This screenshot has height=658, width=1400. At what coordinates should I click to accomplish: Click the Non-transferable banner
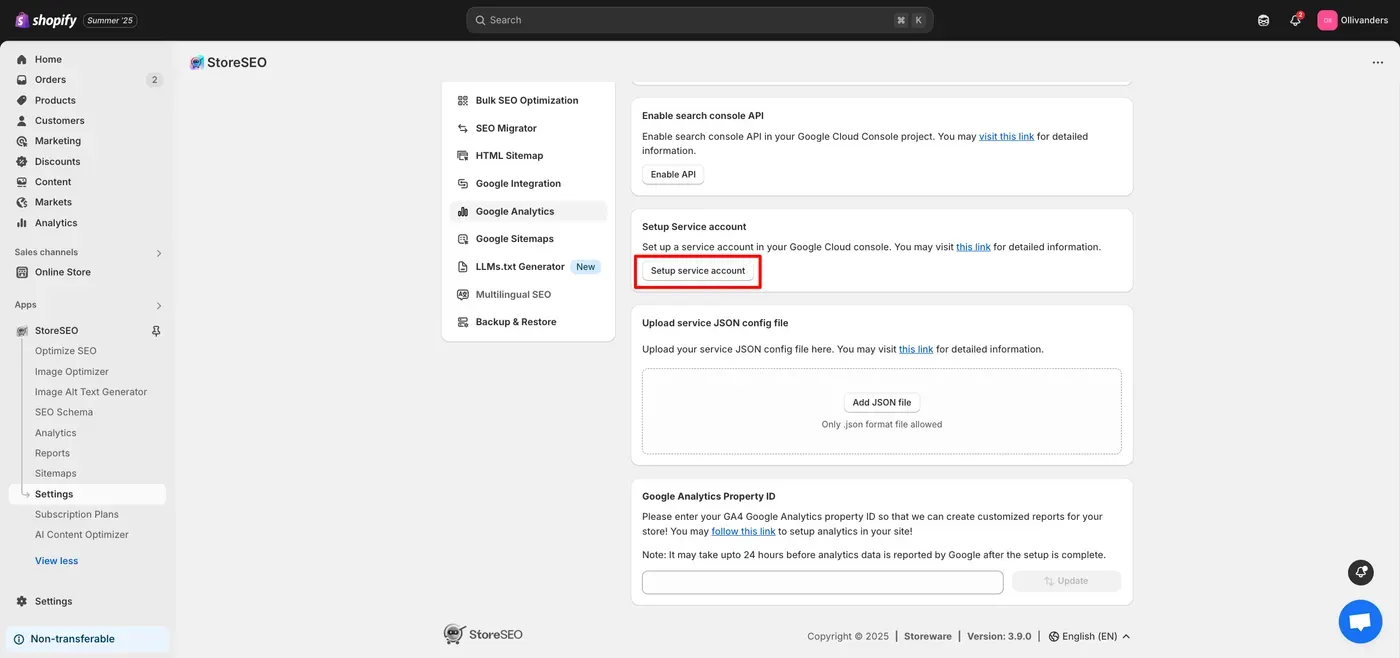[x=88, y=639]
